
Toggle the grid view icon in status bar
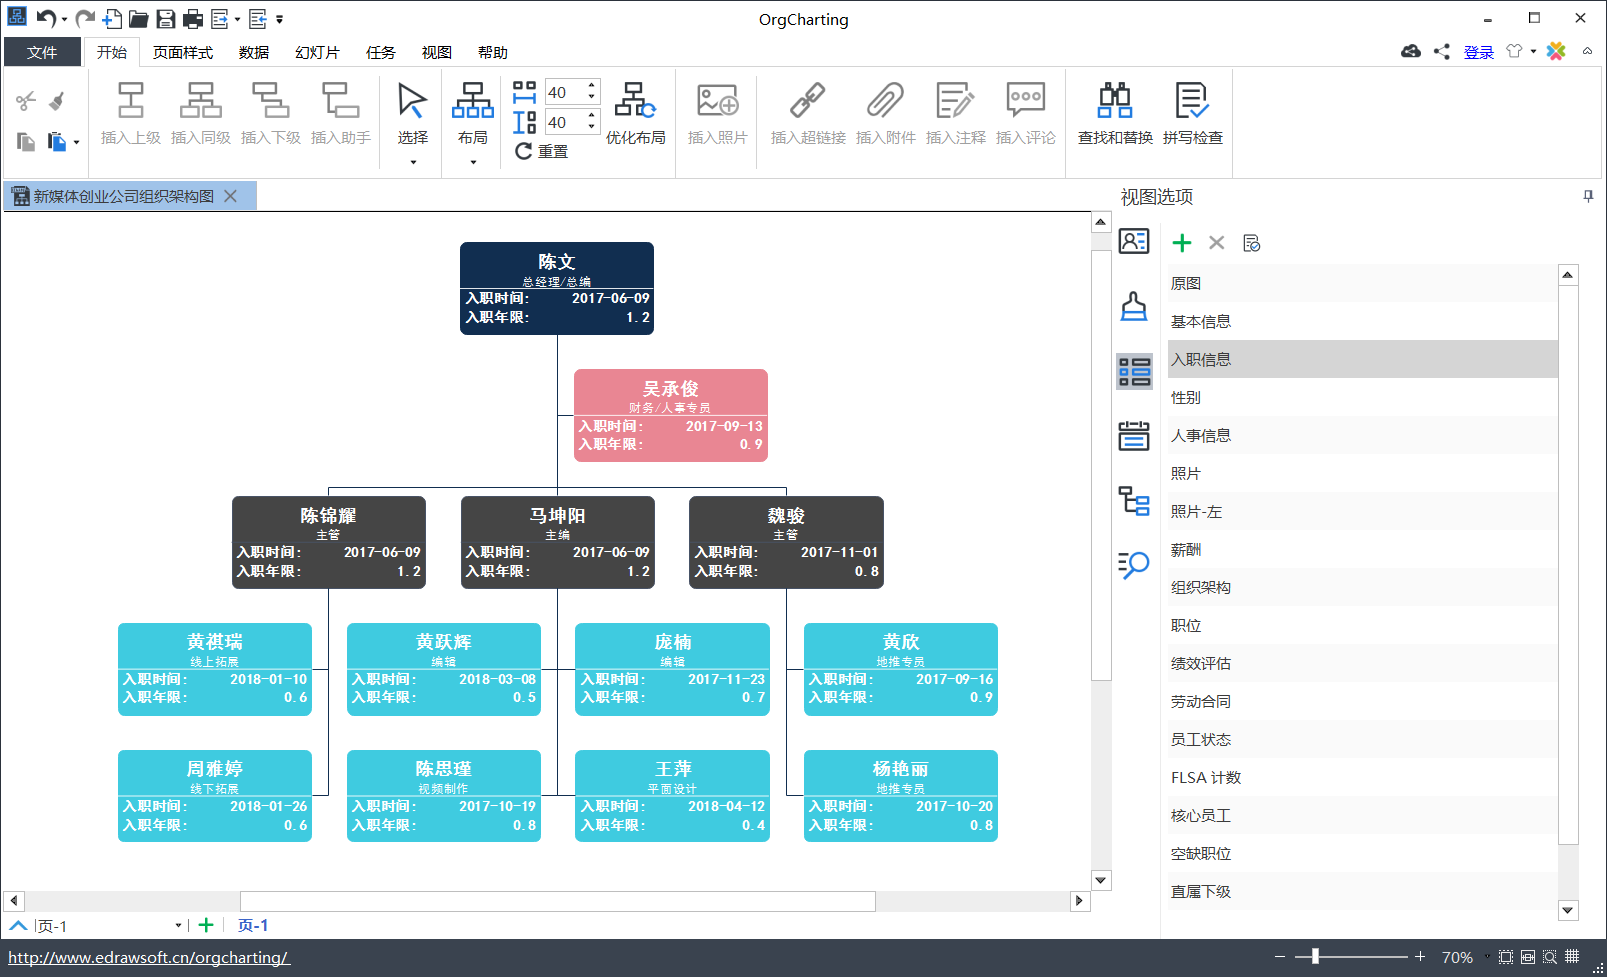click(1572, 957)
